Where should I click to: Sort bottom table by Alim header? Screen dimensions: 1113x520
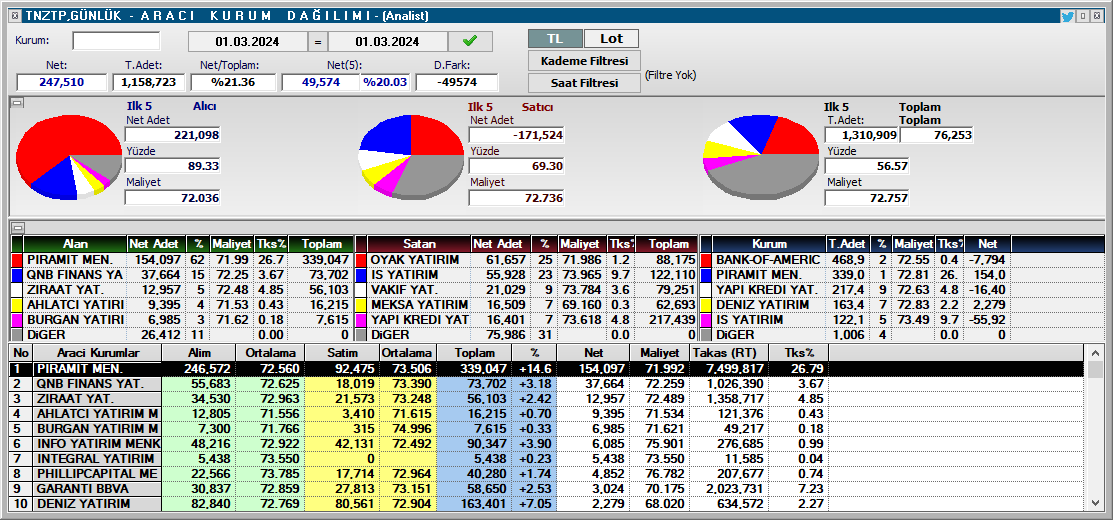198,353
